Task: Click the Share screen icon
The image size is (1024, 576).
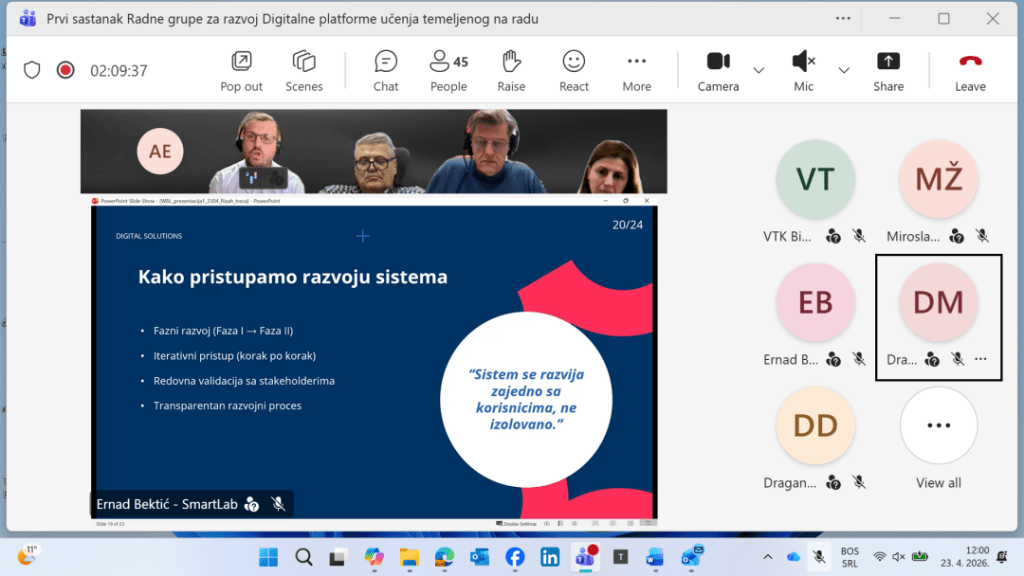Action: pyautogui.click(x=888, y=71)
